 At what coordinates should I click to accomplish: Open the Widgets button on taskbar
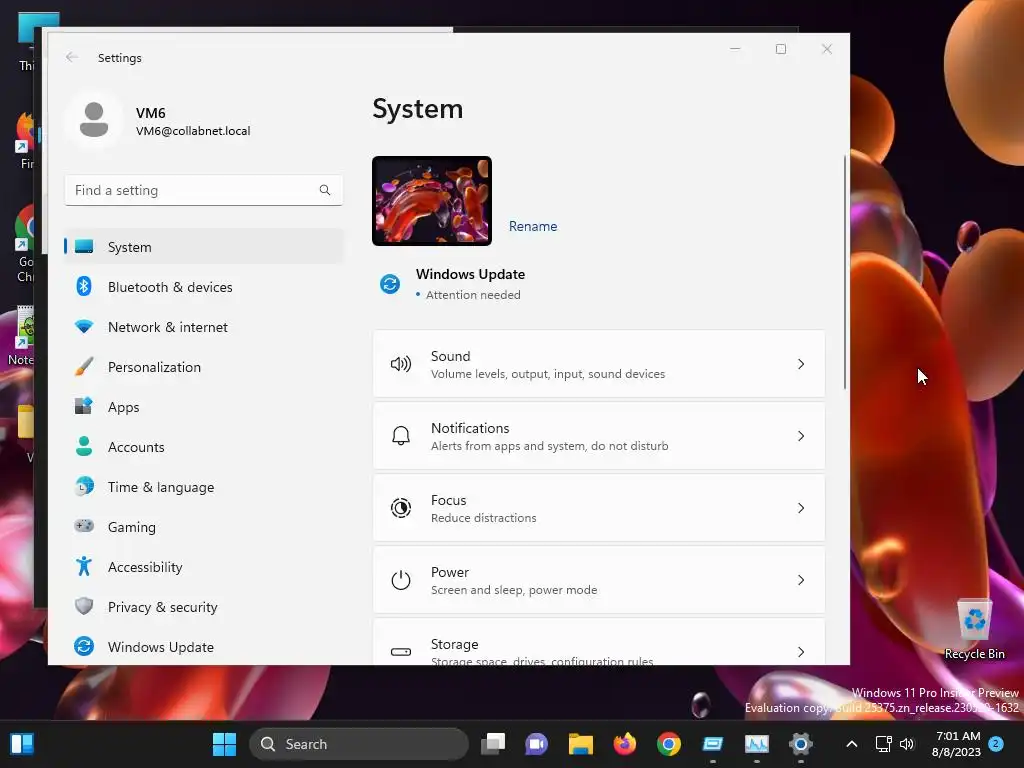pos(22,744)
